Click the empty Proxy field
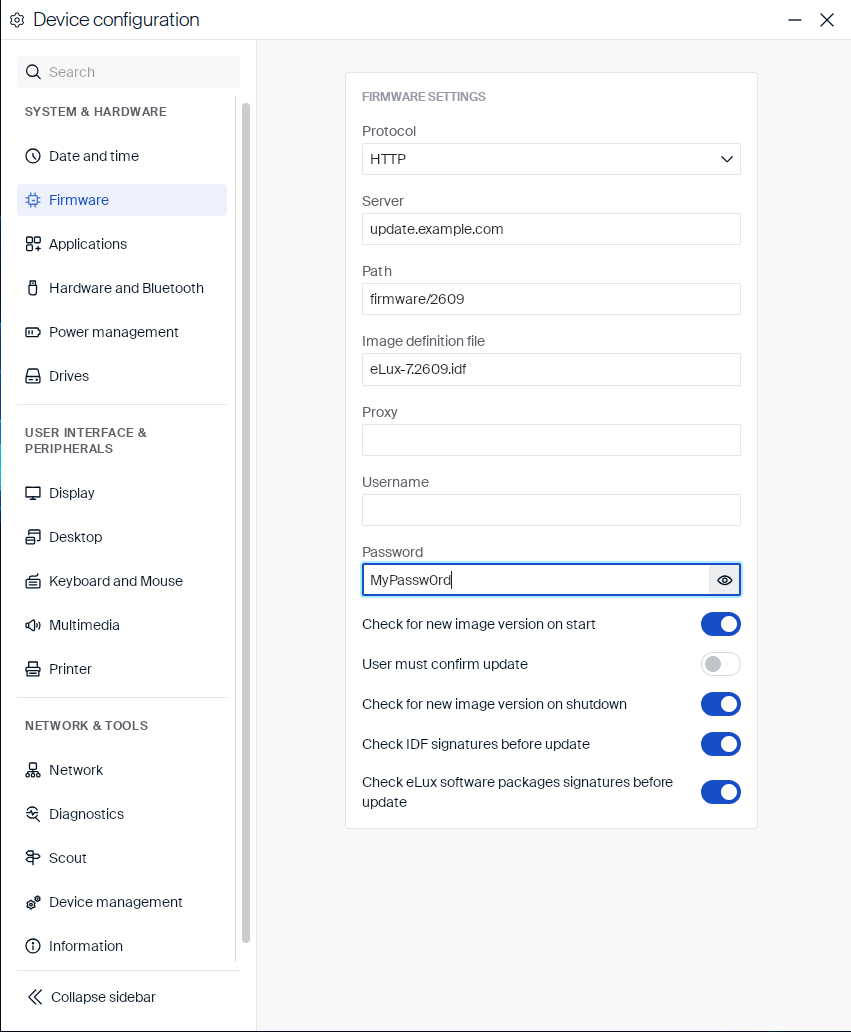This screenshot has width=851, height=1032. tap(551, 440)
